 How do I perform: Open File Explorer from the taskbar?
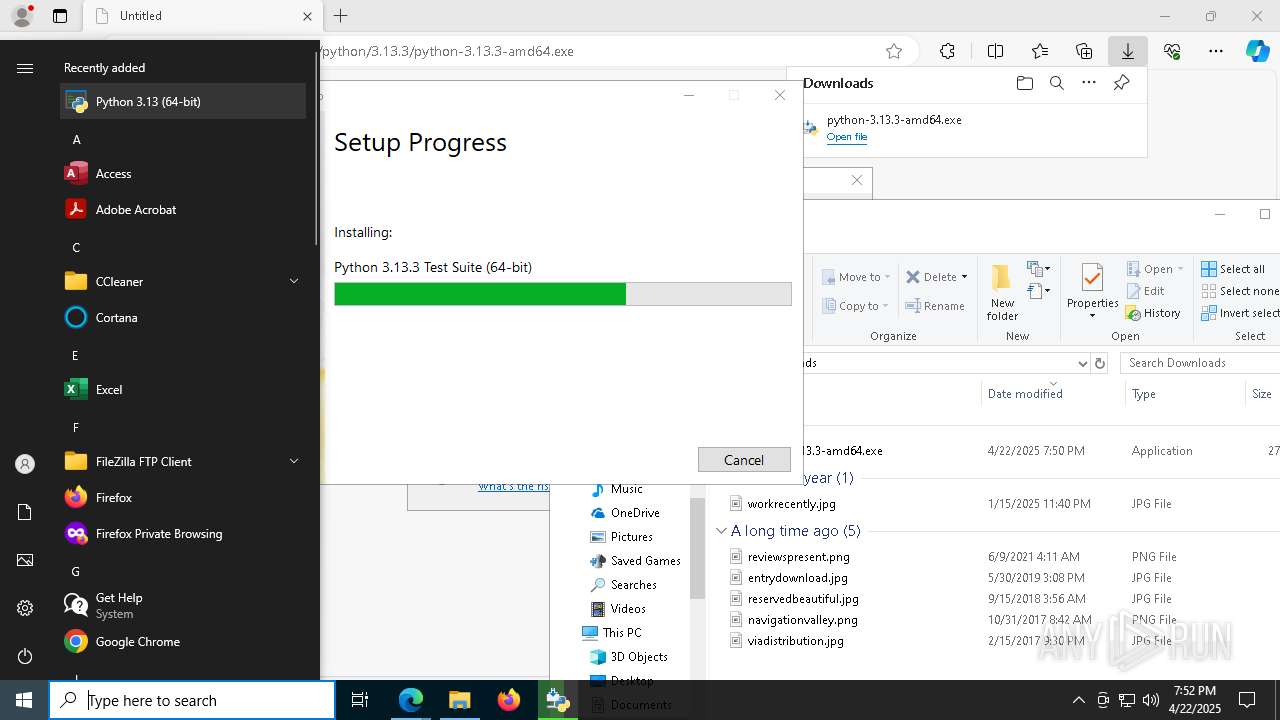coord(459,700)
